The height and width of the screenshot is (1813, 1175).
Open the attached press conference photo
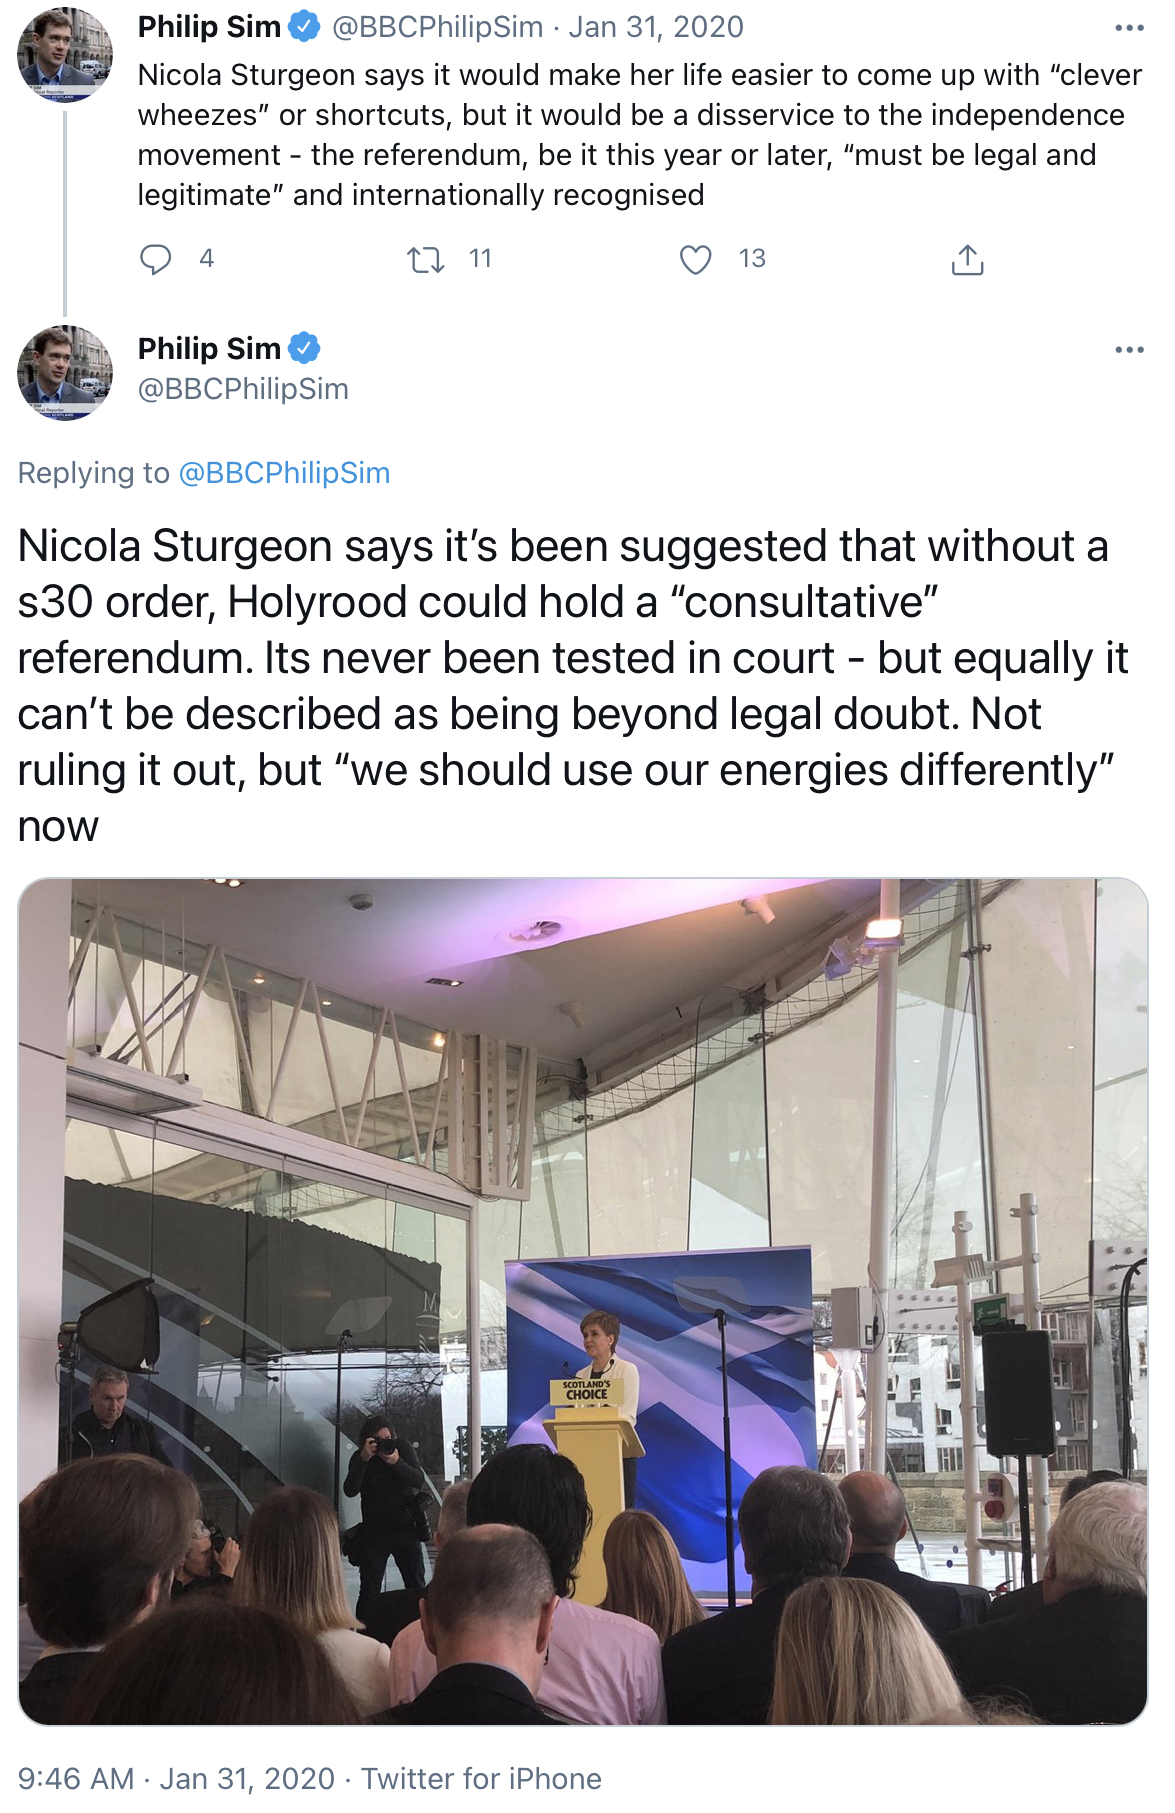click(x=583, y=1301)
